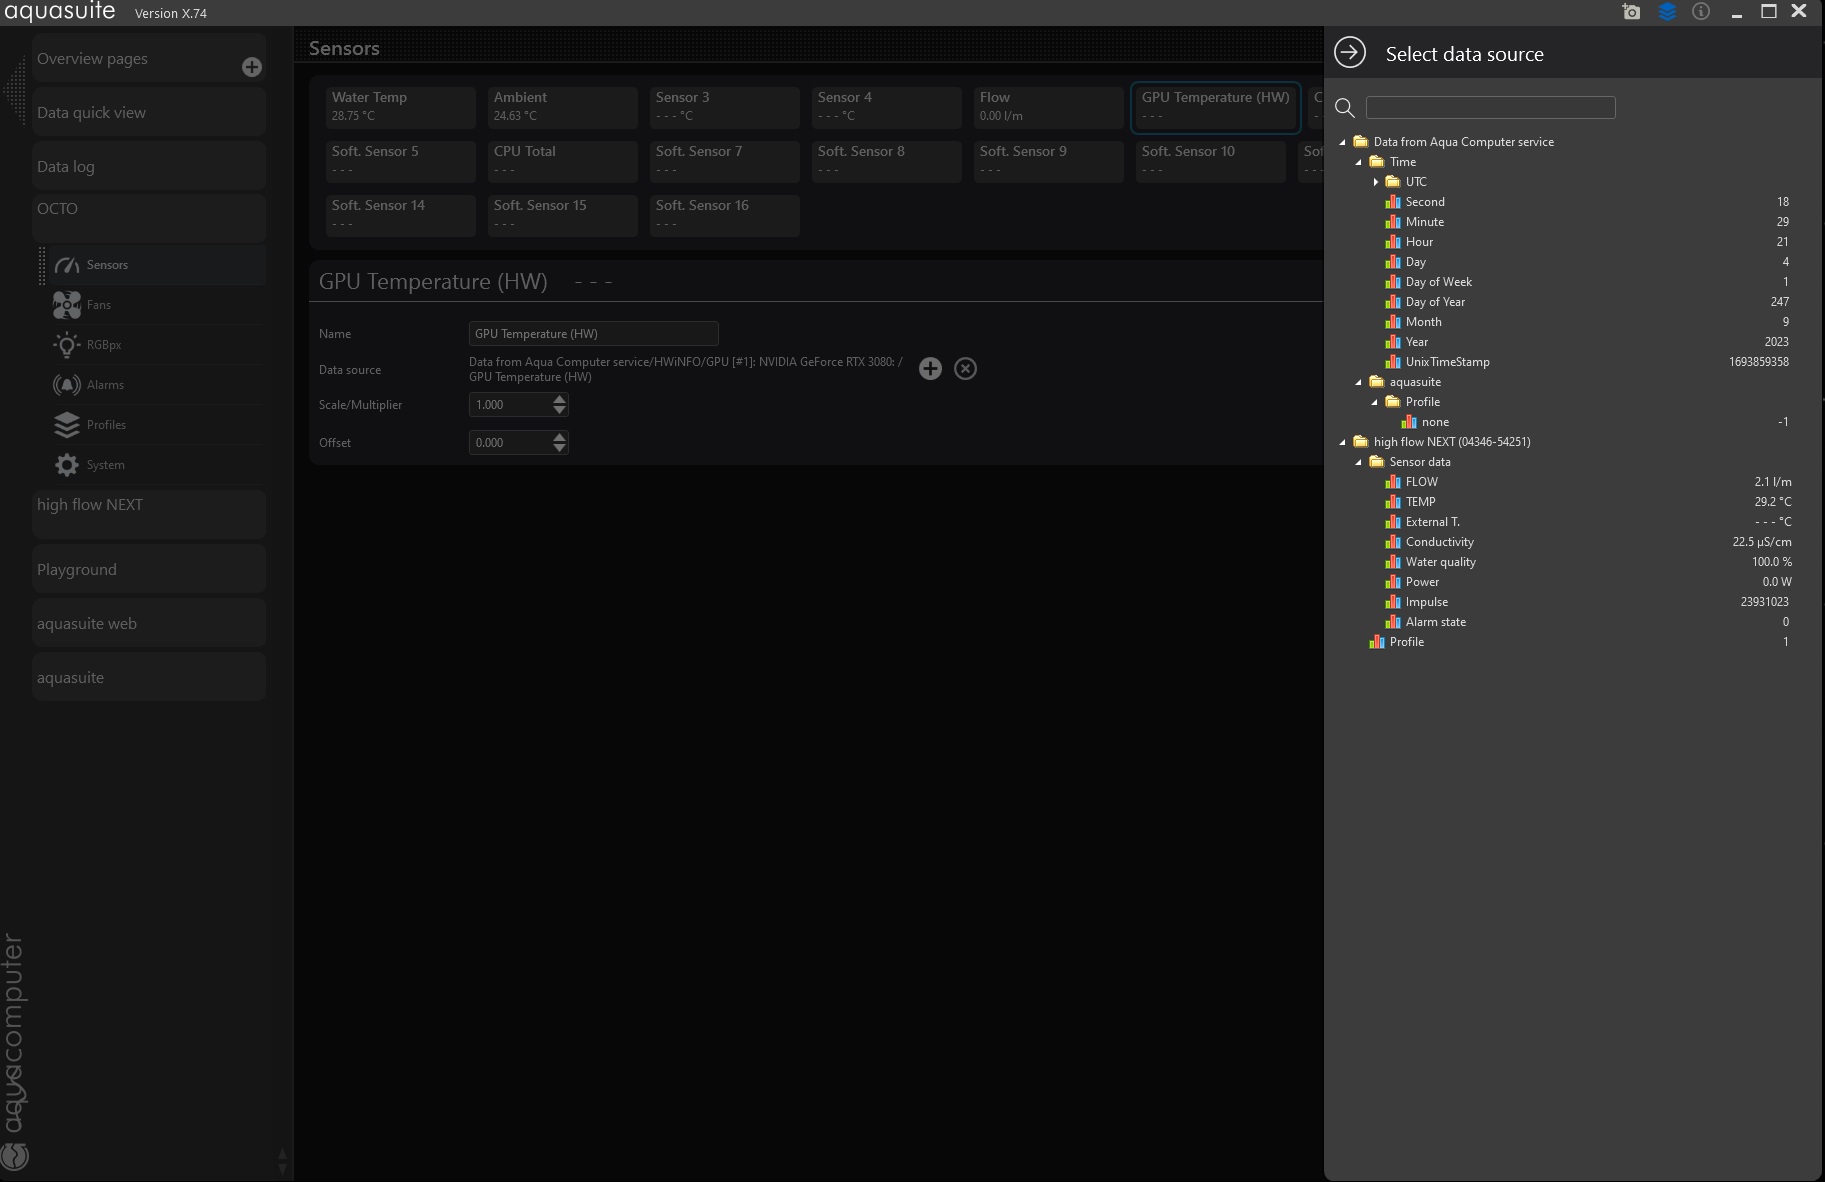Open the Data log menu item
Screen dimensions: 1825x1182
(x=66, y=167)
